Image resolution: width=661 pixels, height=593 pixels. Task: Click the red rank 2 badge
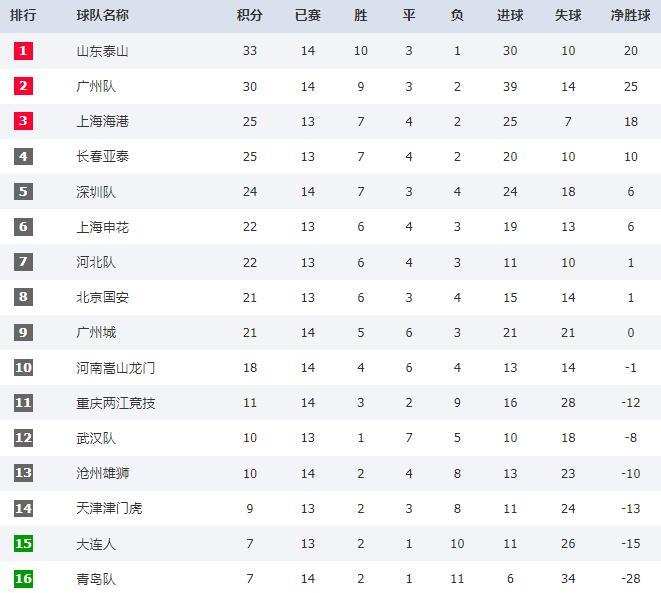click(x=23, y=86)
